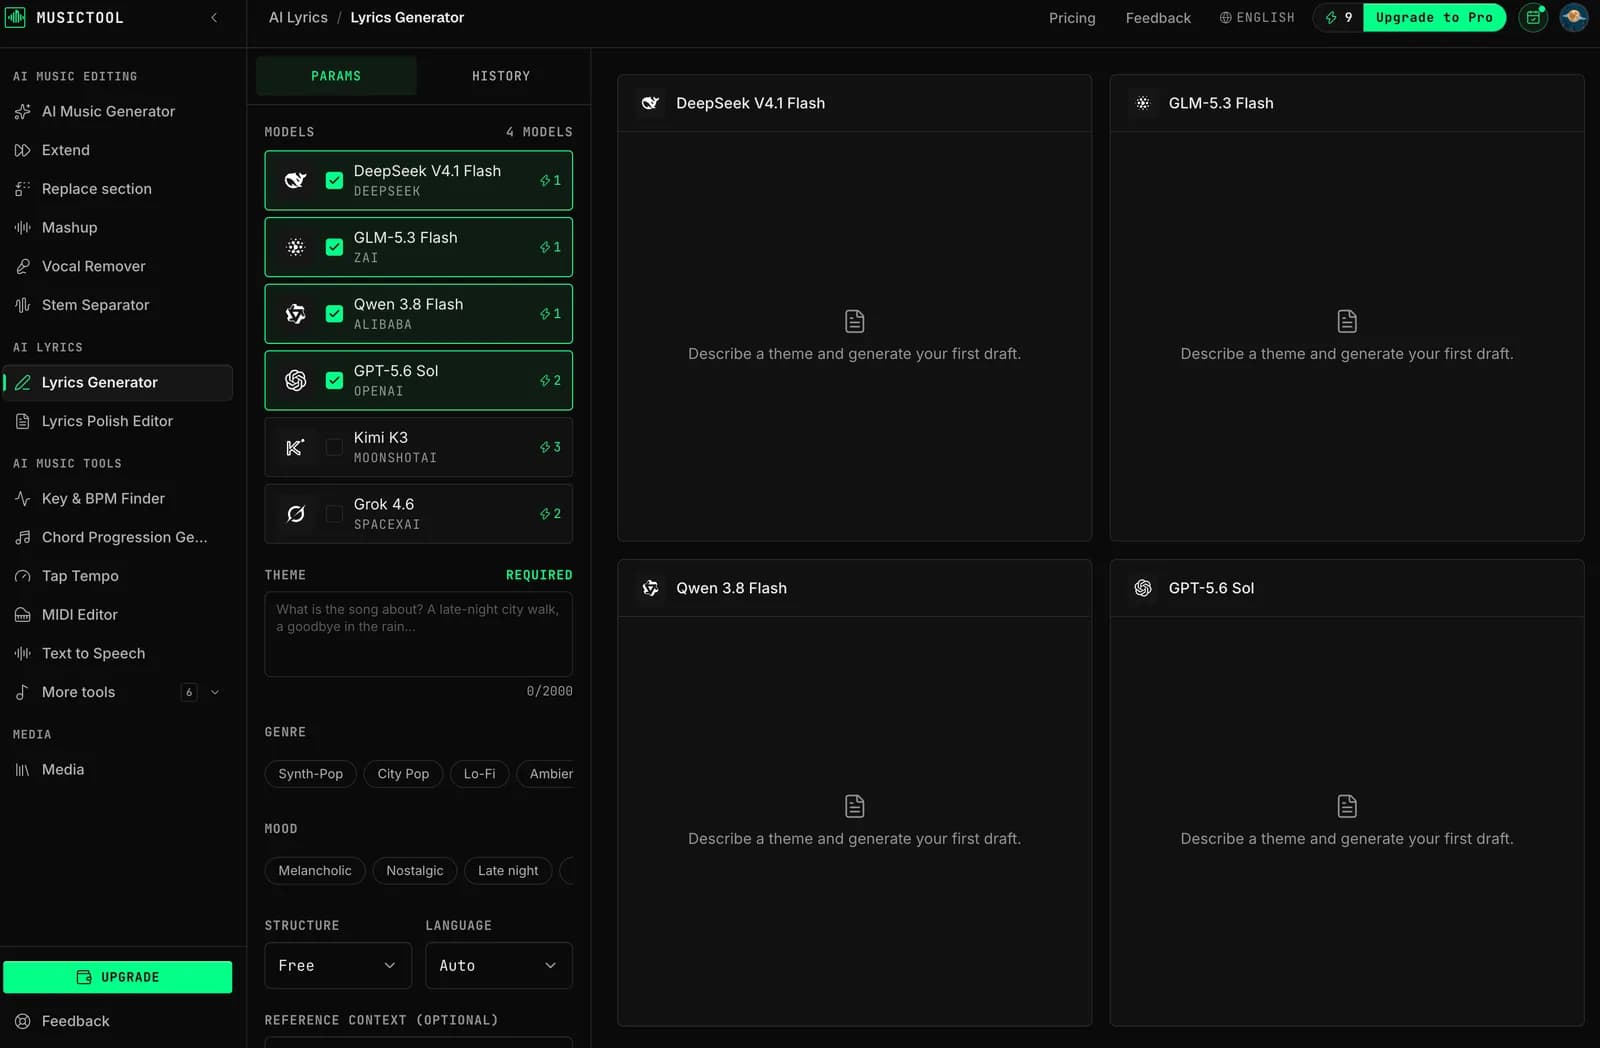The height and width of the screenshot is (1048, 1600).
Task: Click the Replace section icon
Action: [x=22, y=189]
